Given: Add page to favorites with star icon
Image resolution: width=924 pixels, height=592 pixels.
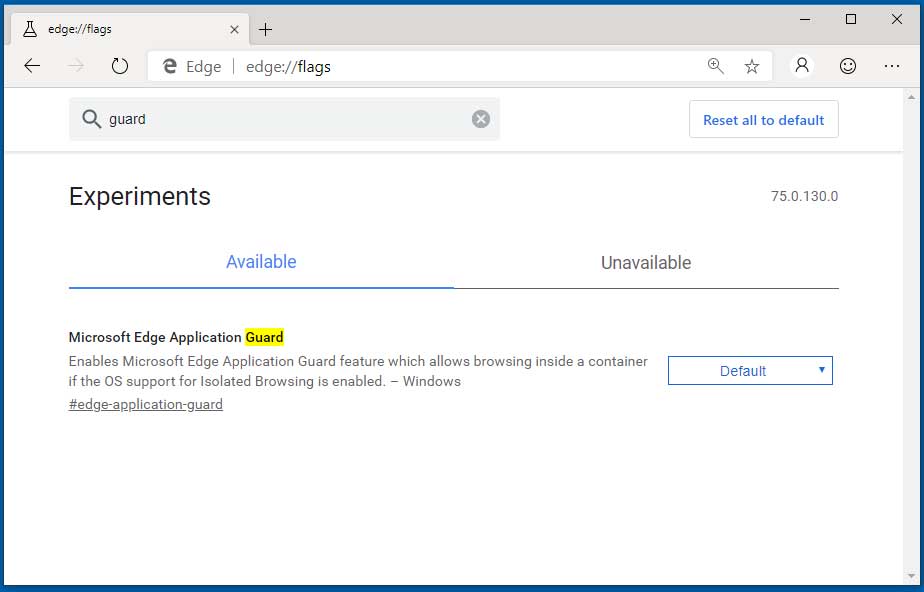Looking at the screenshot, I should tap(752, 66).
